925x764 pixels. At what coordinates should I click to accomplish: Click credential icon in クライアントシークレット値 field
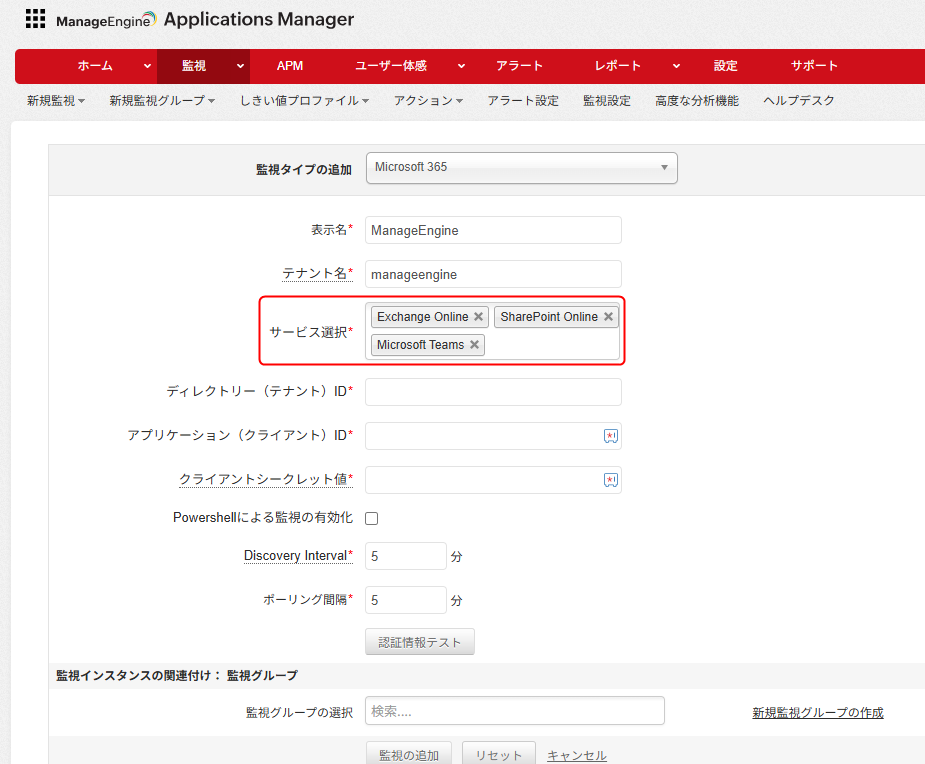[x=610, y=480]
